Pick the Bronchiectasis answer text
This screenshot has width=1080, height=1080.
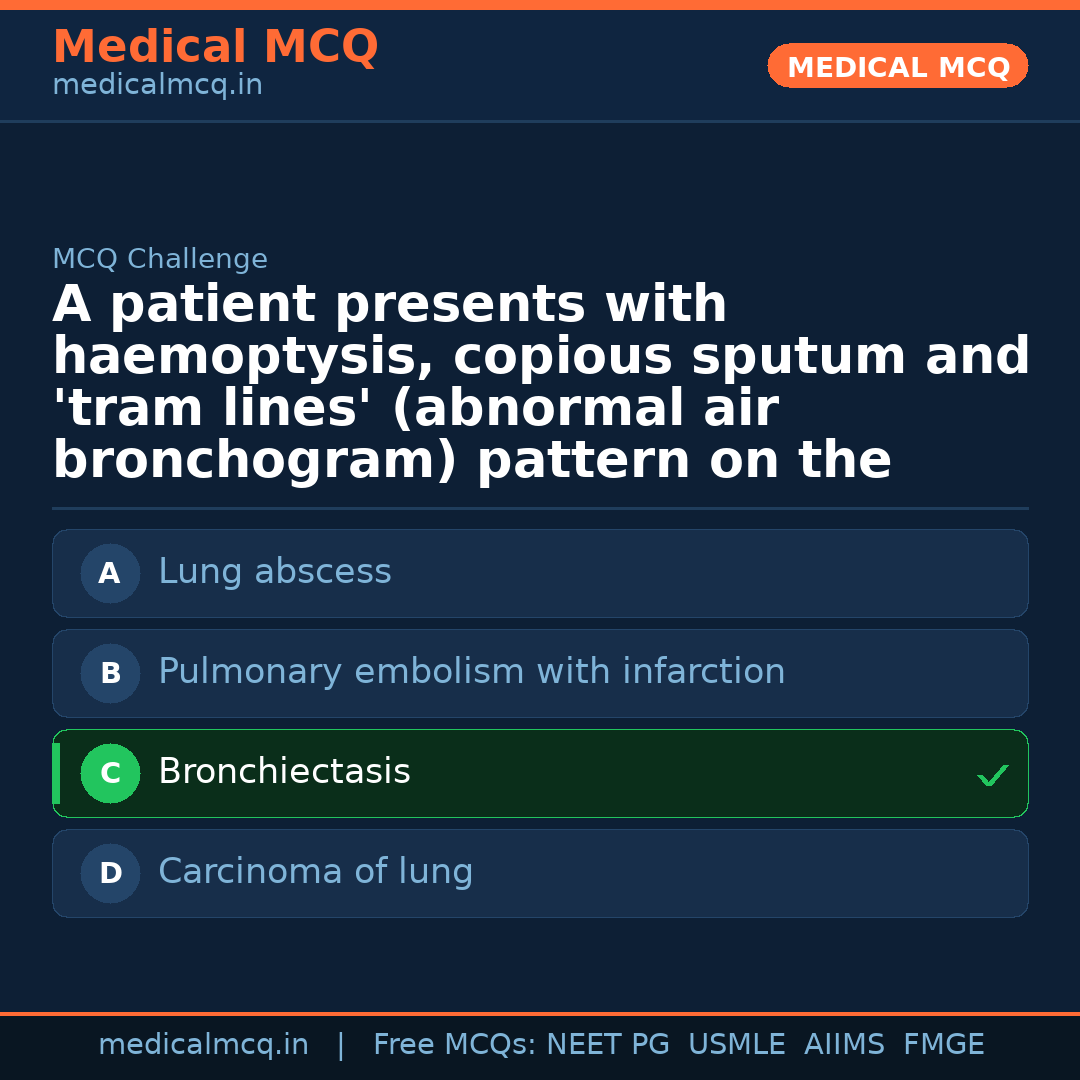(284, 772)
